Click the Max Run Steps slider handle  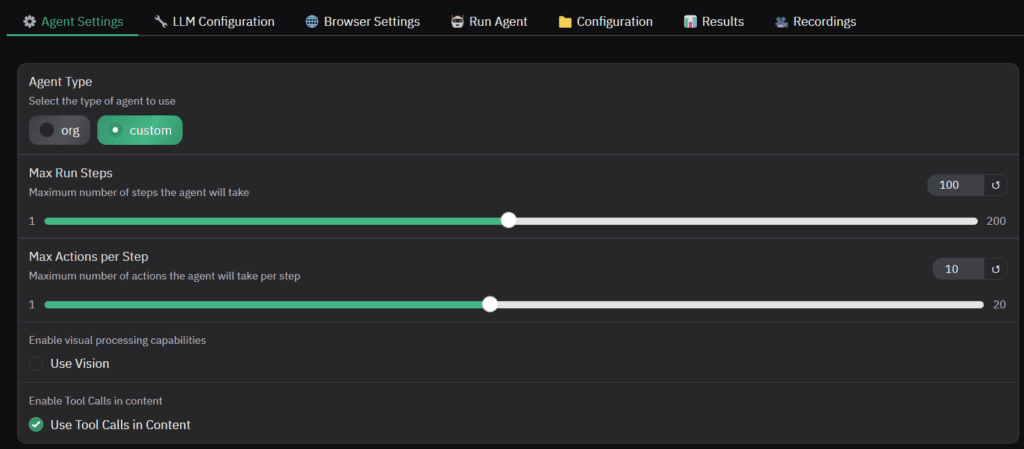click(509, 221)
